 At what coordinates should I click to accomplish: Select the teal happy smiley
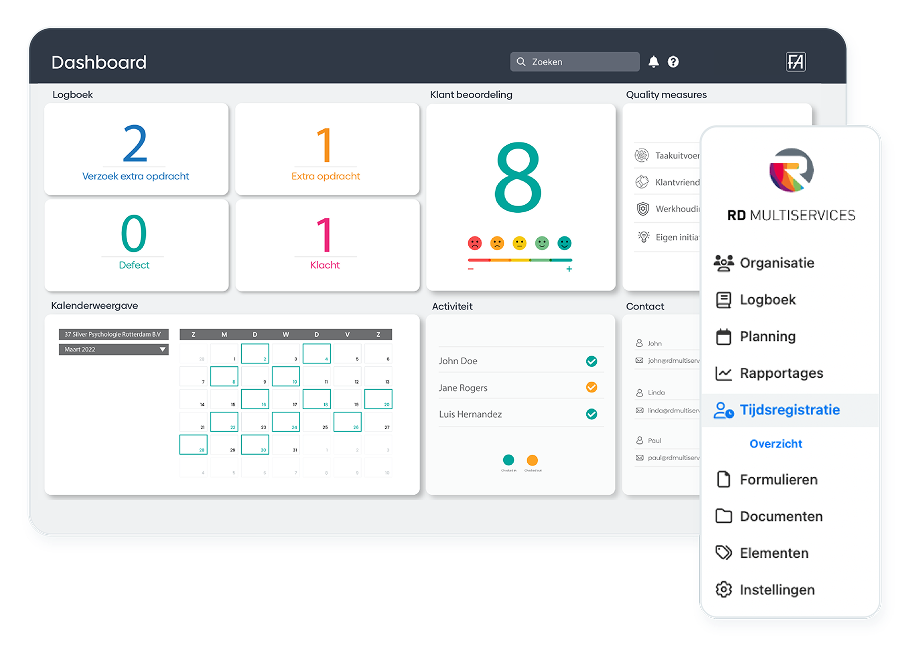[564, 243]
